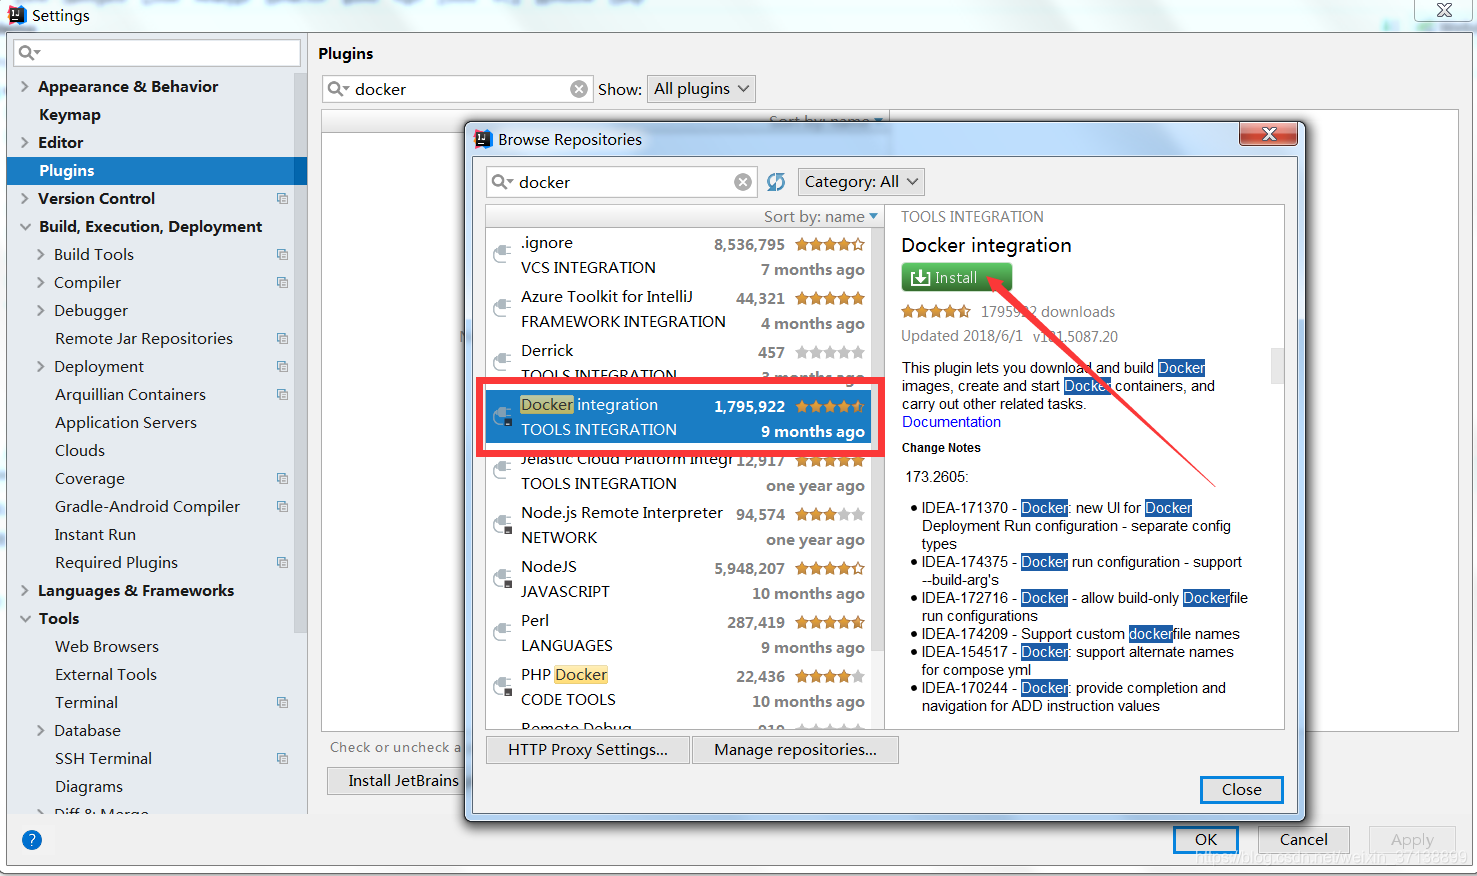Expand Appearance & Behavior tree node
Screen dimensions: 1477x876
[x=24, y=86]
